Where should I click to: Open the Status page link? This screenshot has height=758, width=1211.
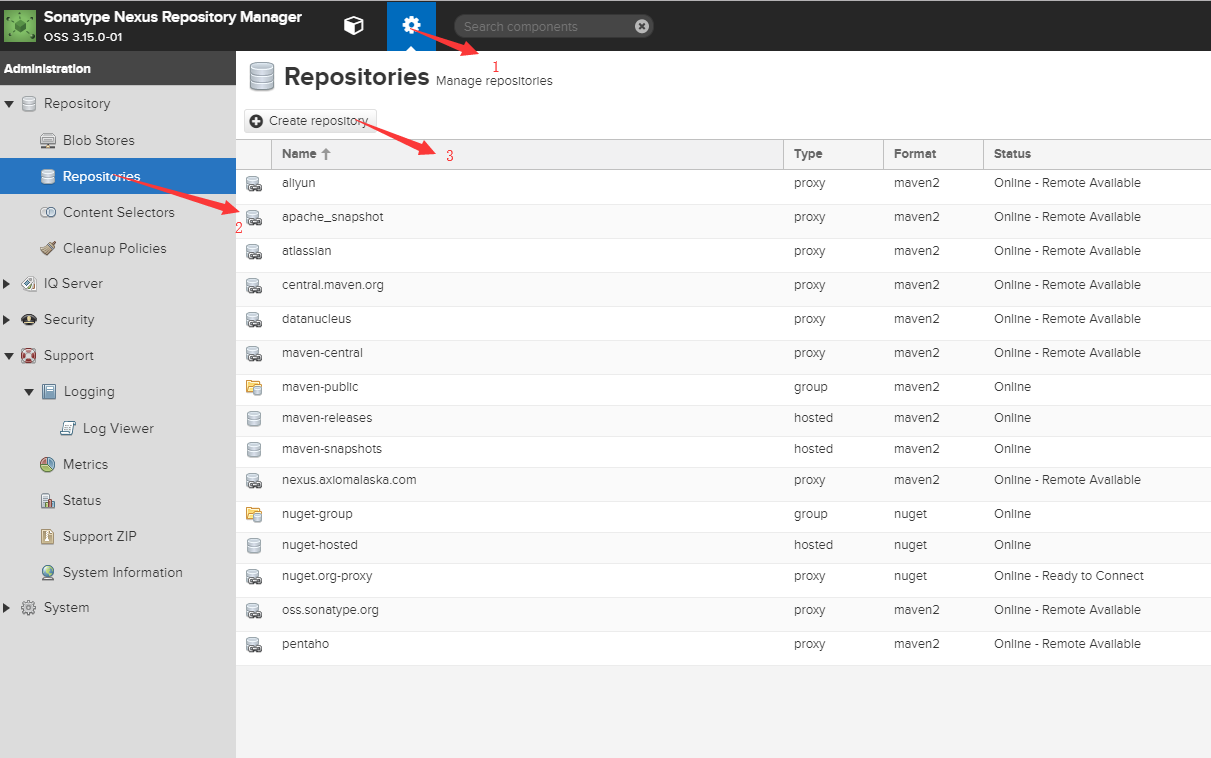point(82,500)
